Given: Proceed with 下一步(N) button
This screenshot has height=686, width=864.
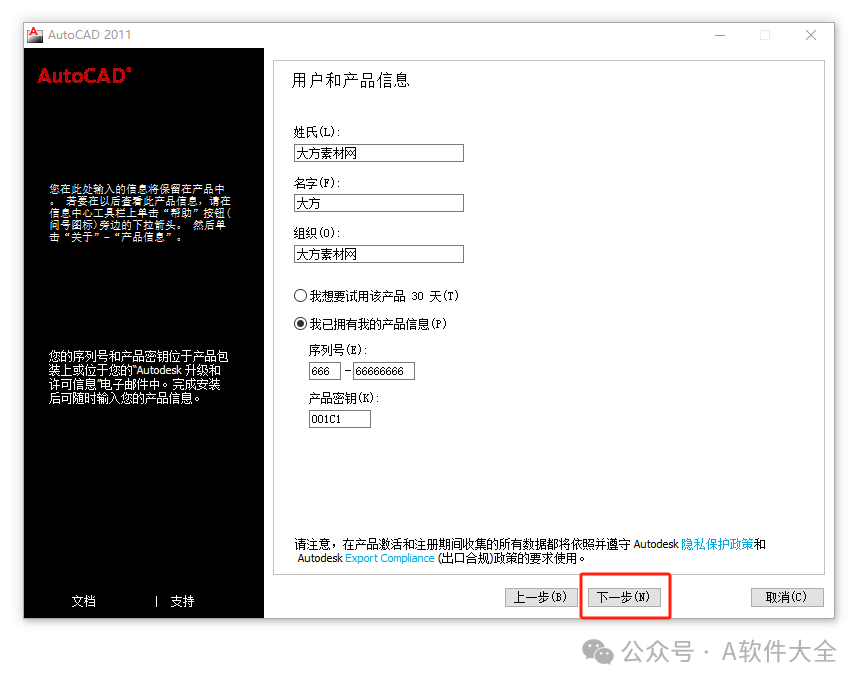Looking at the screenshot, I should (x=624, y=597).
